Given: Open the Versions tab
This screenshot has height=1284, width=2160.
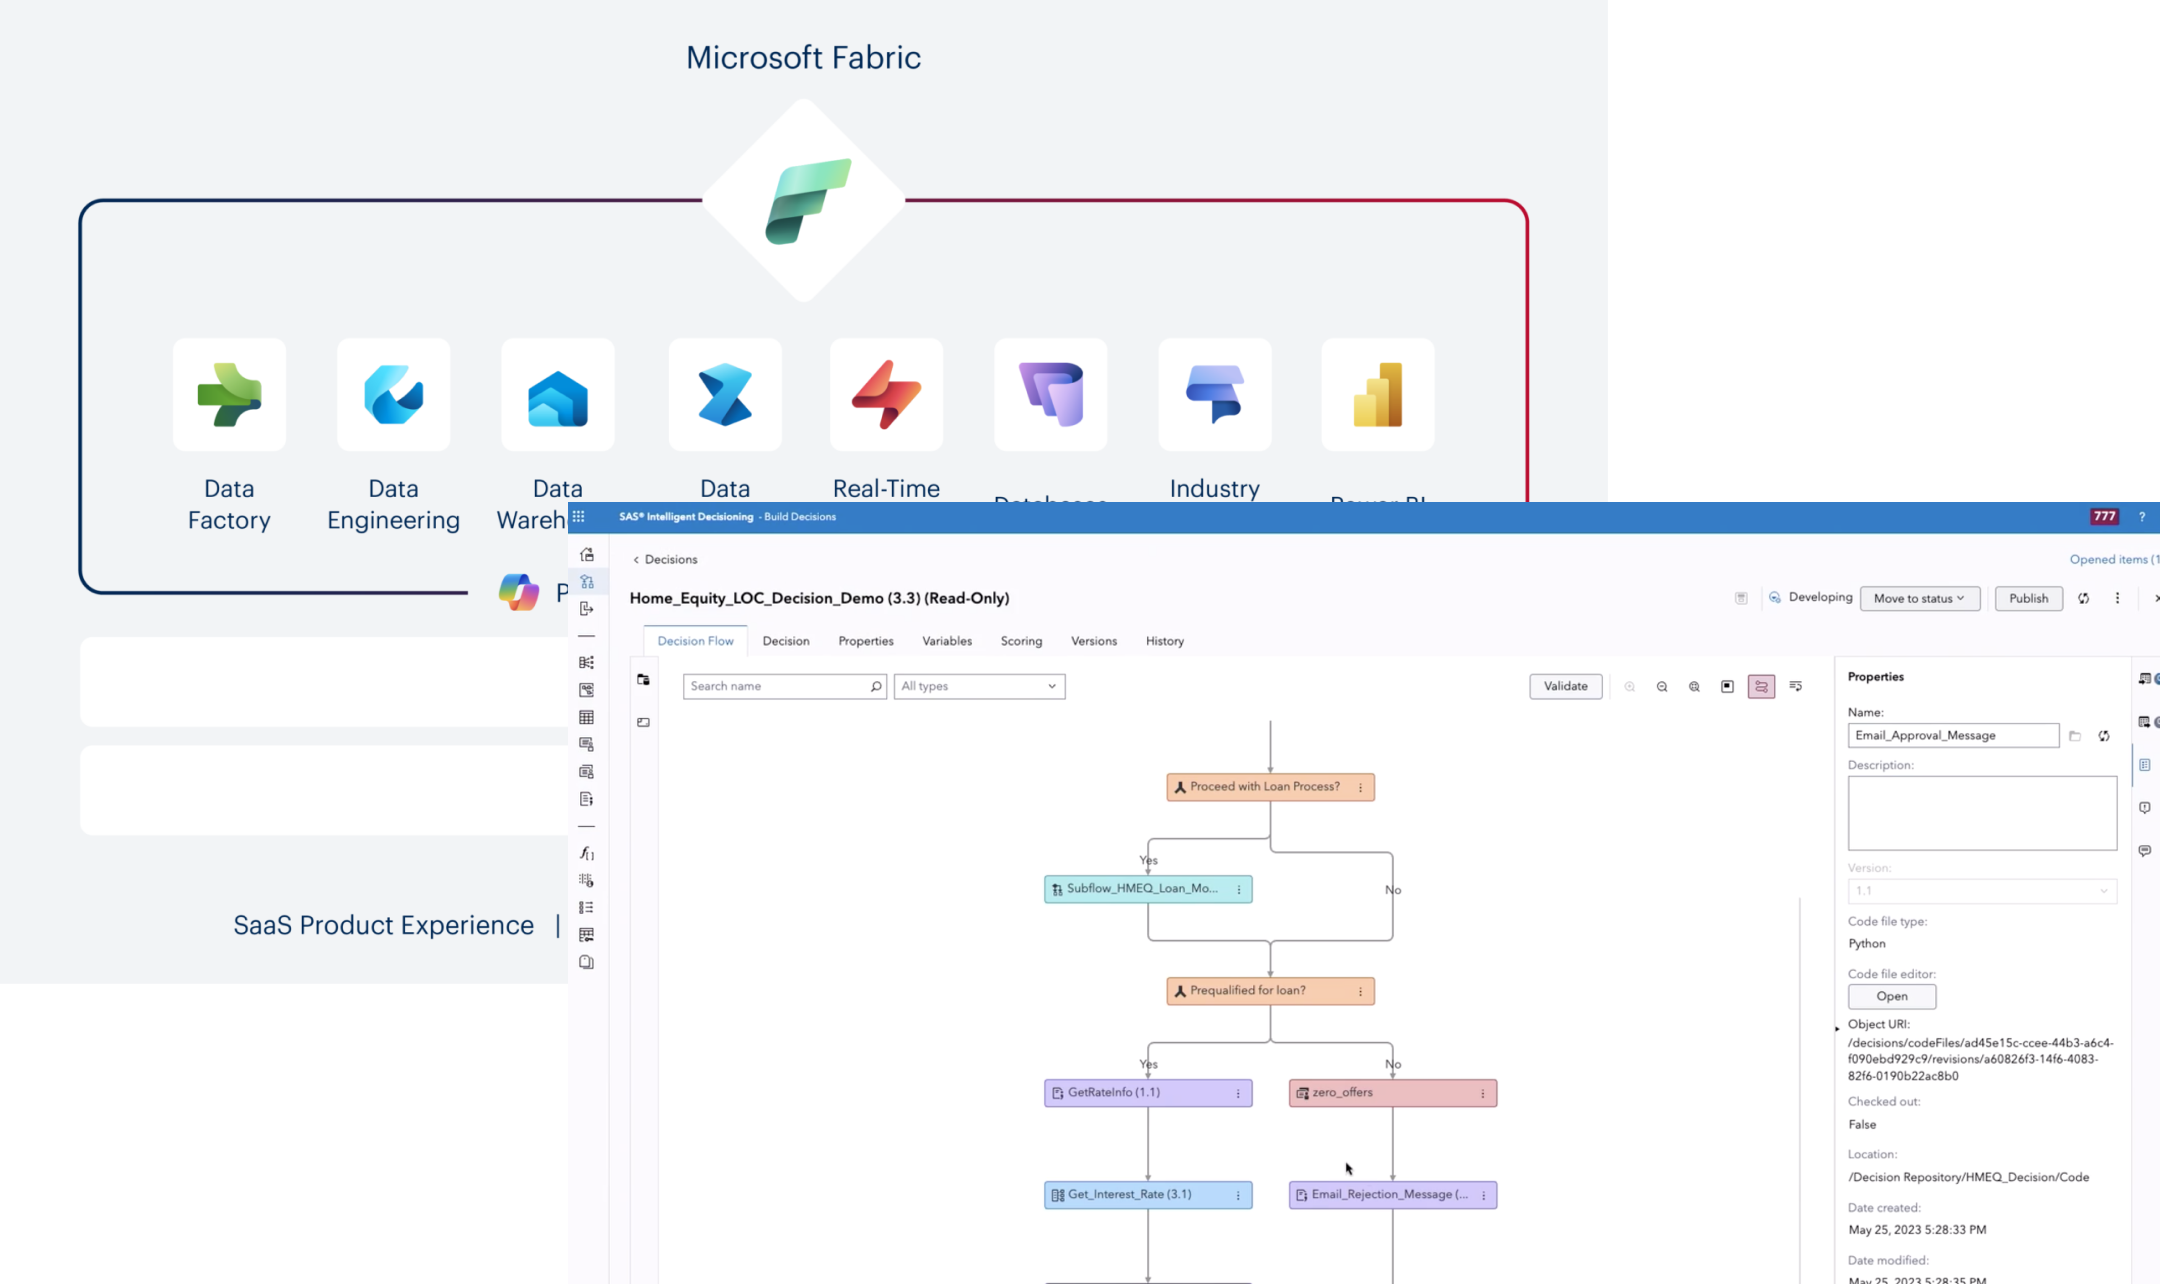Looking at the screenshot, I should click(1094, 641).
